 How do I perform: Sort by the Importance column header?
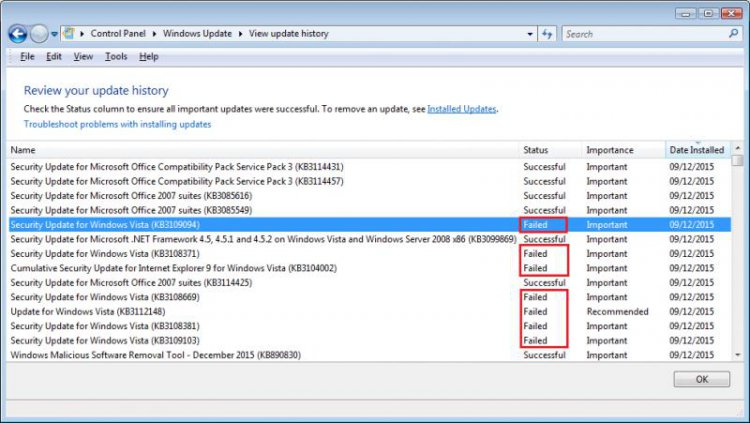point(623,150)
